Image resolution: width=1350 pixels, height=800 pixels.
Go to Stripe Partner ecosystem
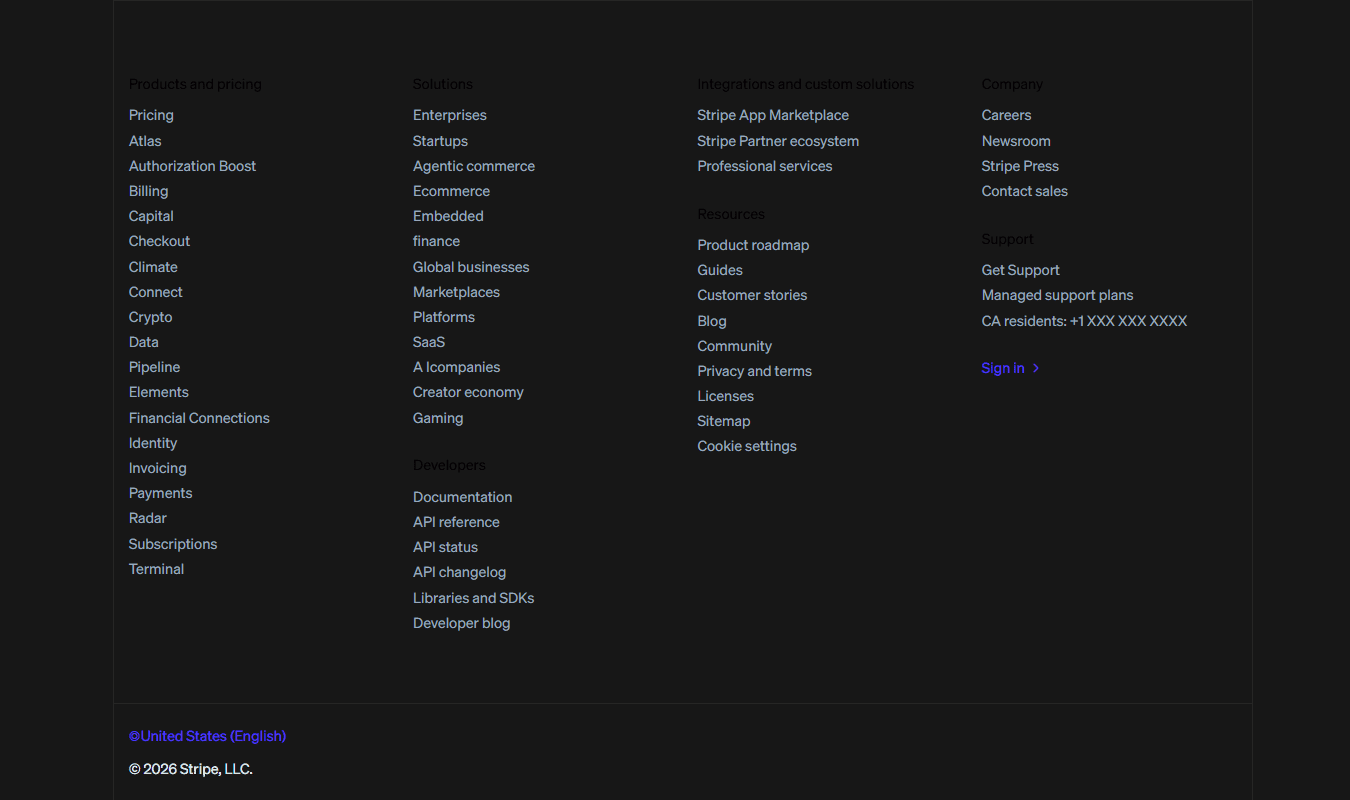(x=778, y=141)
